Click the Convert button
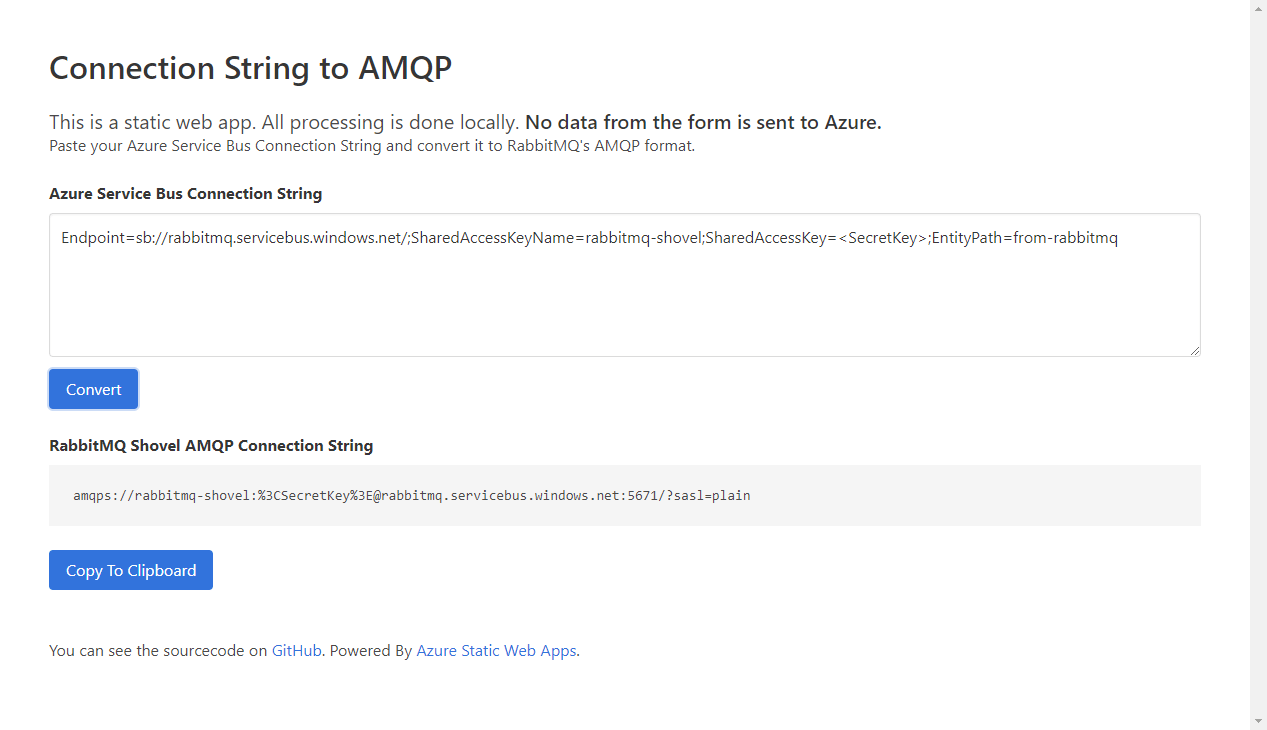The width and height of the screenshot is (1267, 730). (93, 389)
